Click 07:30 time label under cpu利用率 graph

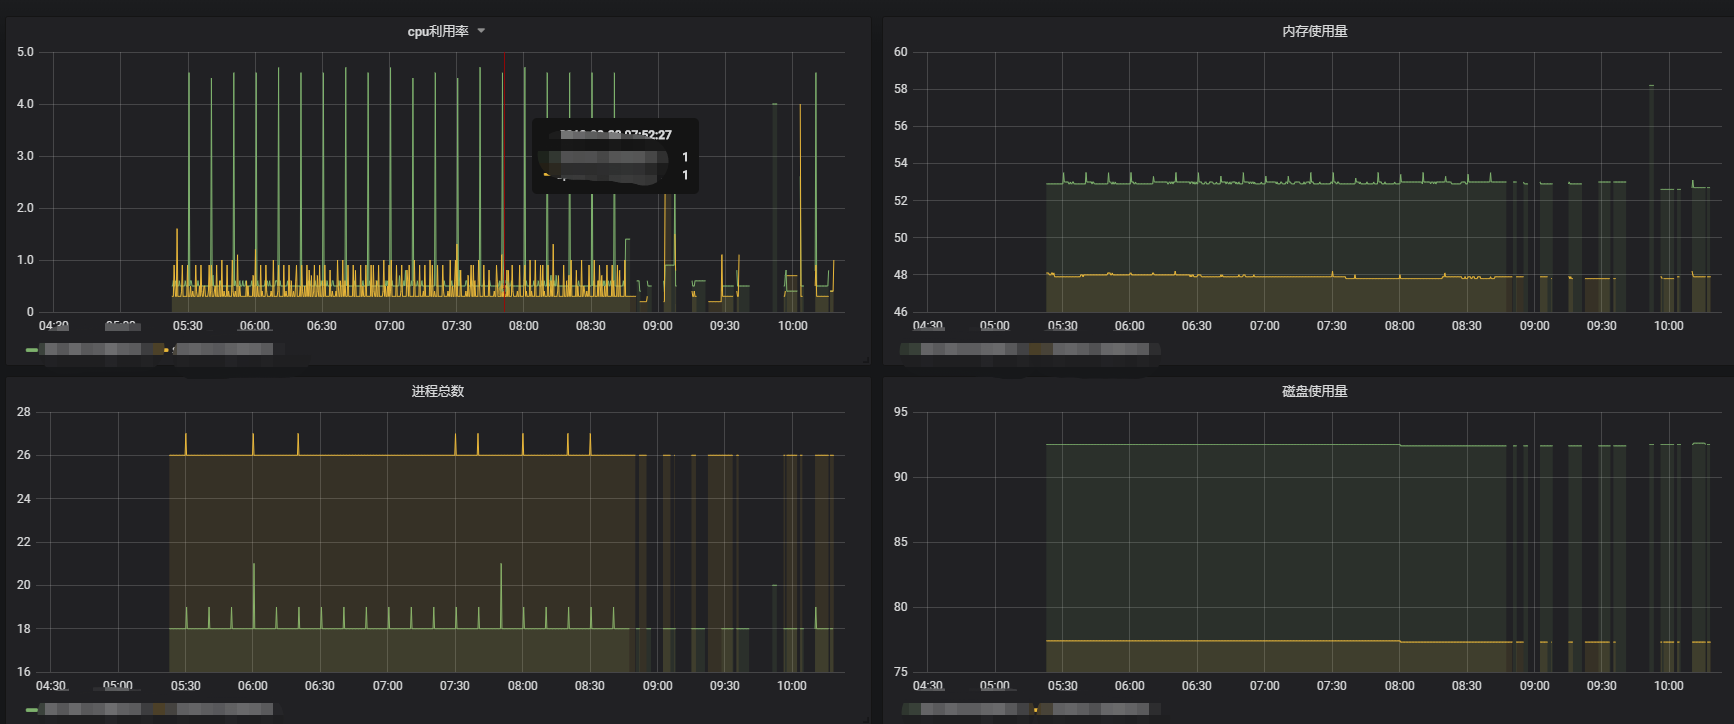pos(457,326)
